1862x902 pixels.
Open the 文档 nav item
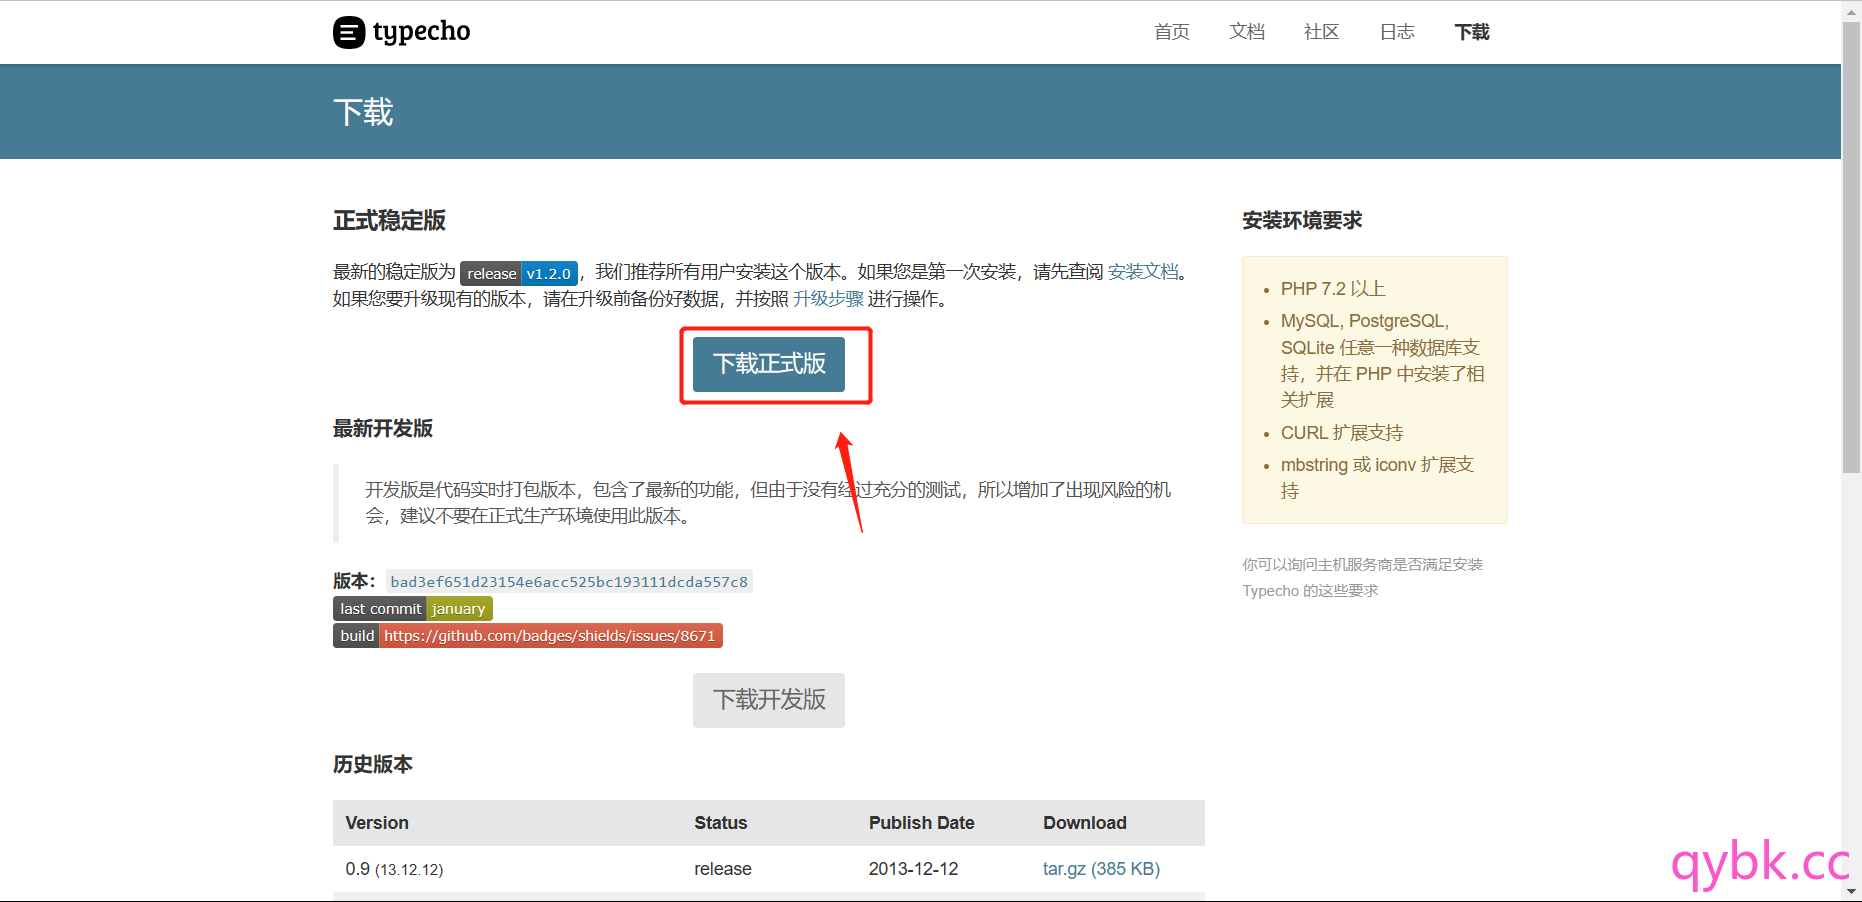[x=1246, y=32]
